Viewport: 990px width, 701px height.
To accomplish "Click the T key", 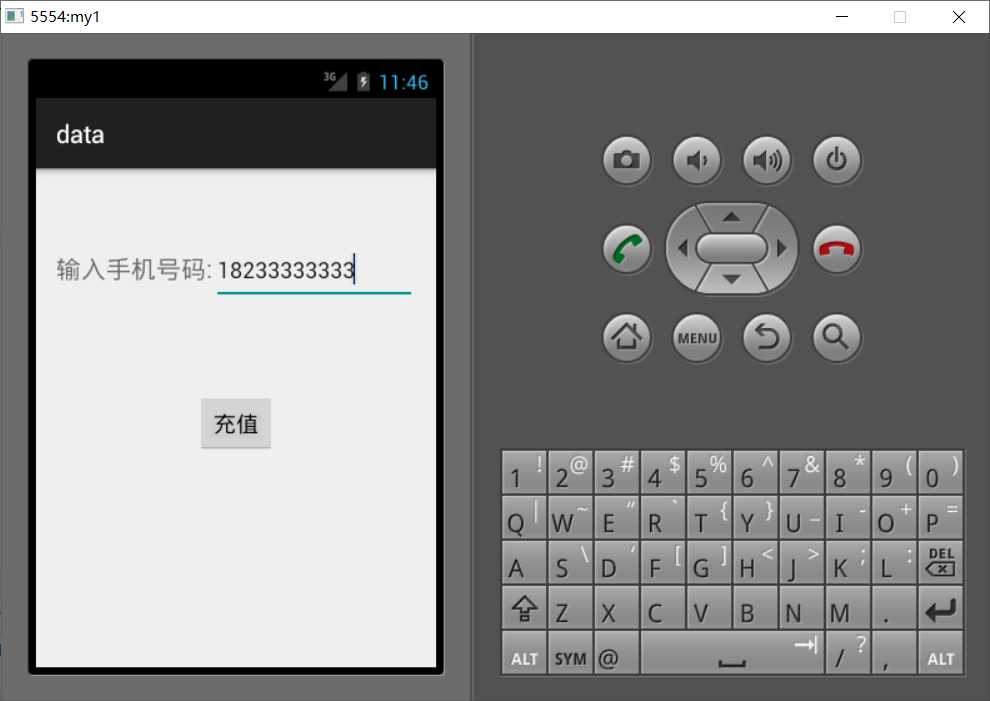I will point(709,517).
